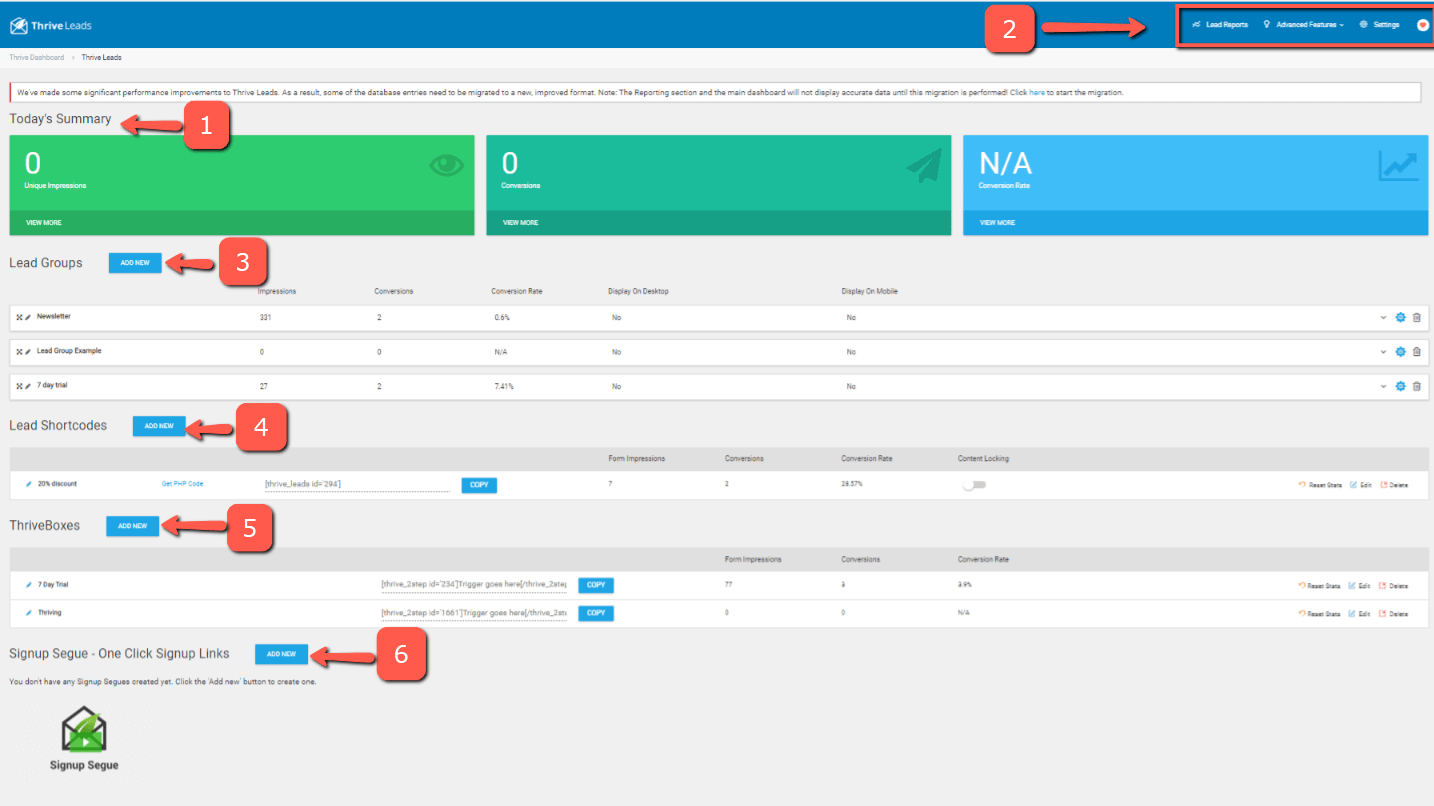Click the move arrows icon beside 7 day trial
The width and height of the screenshot is (1434, 806).
[19, 385]
